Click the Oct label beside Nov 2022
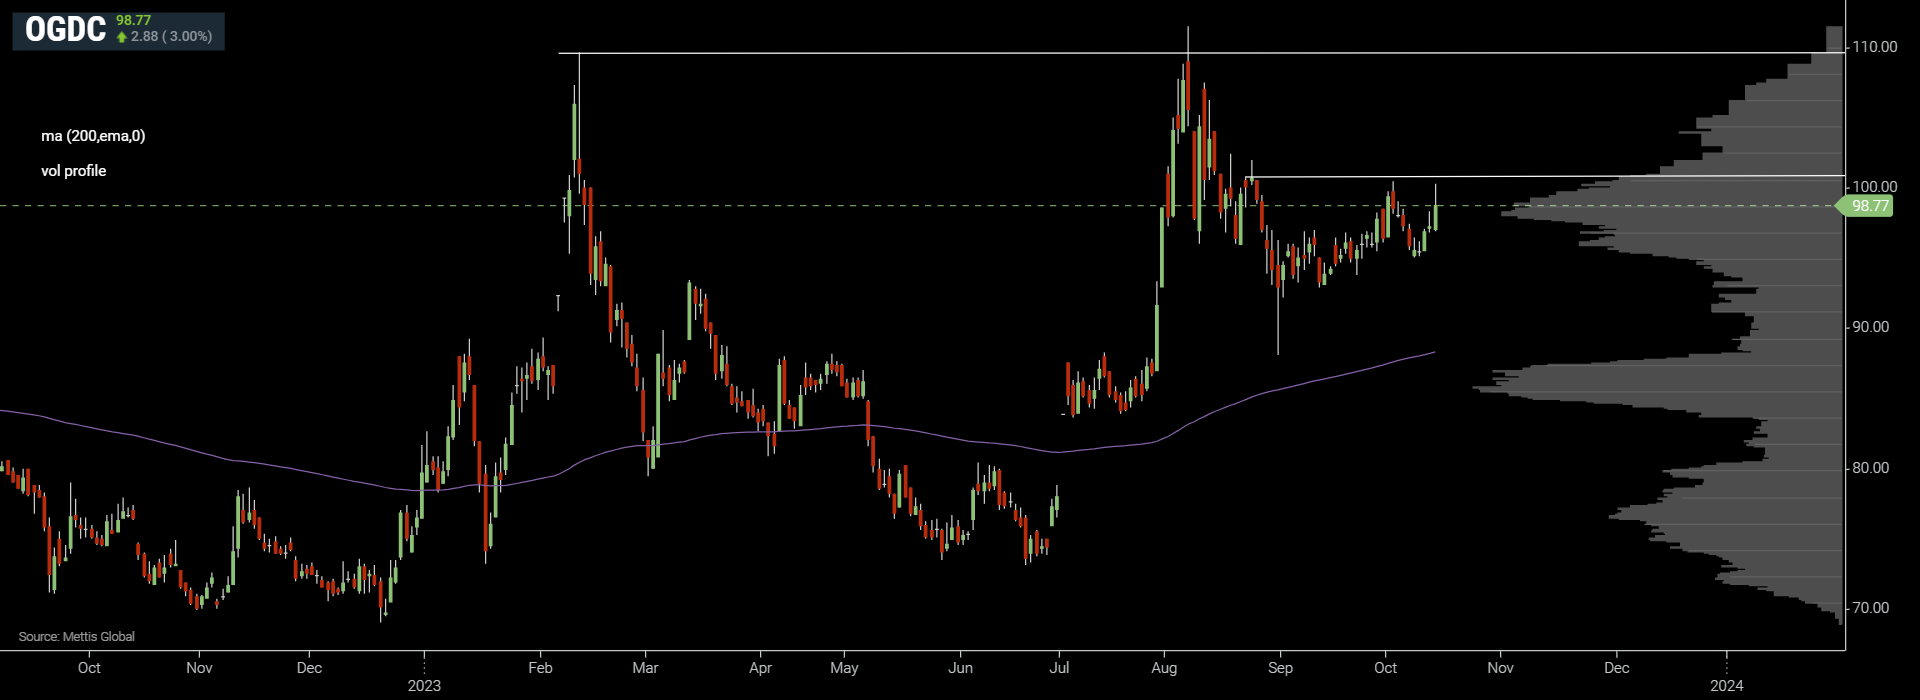The image size is (1920, 700). point(89,668)
